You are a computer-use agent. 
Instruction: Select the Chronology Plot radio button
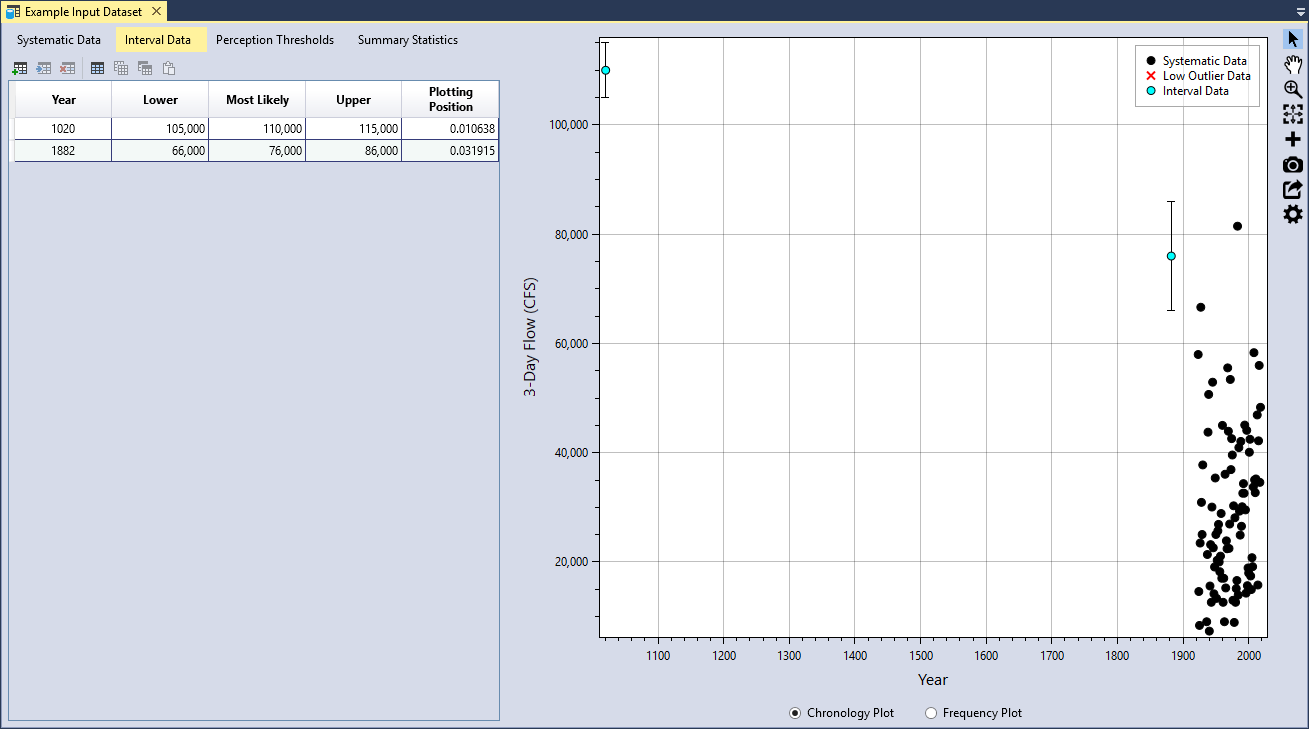click(x=795, y=713)
